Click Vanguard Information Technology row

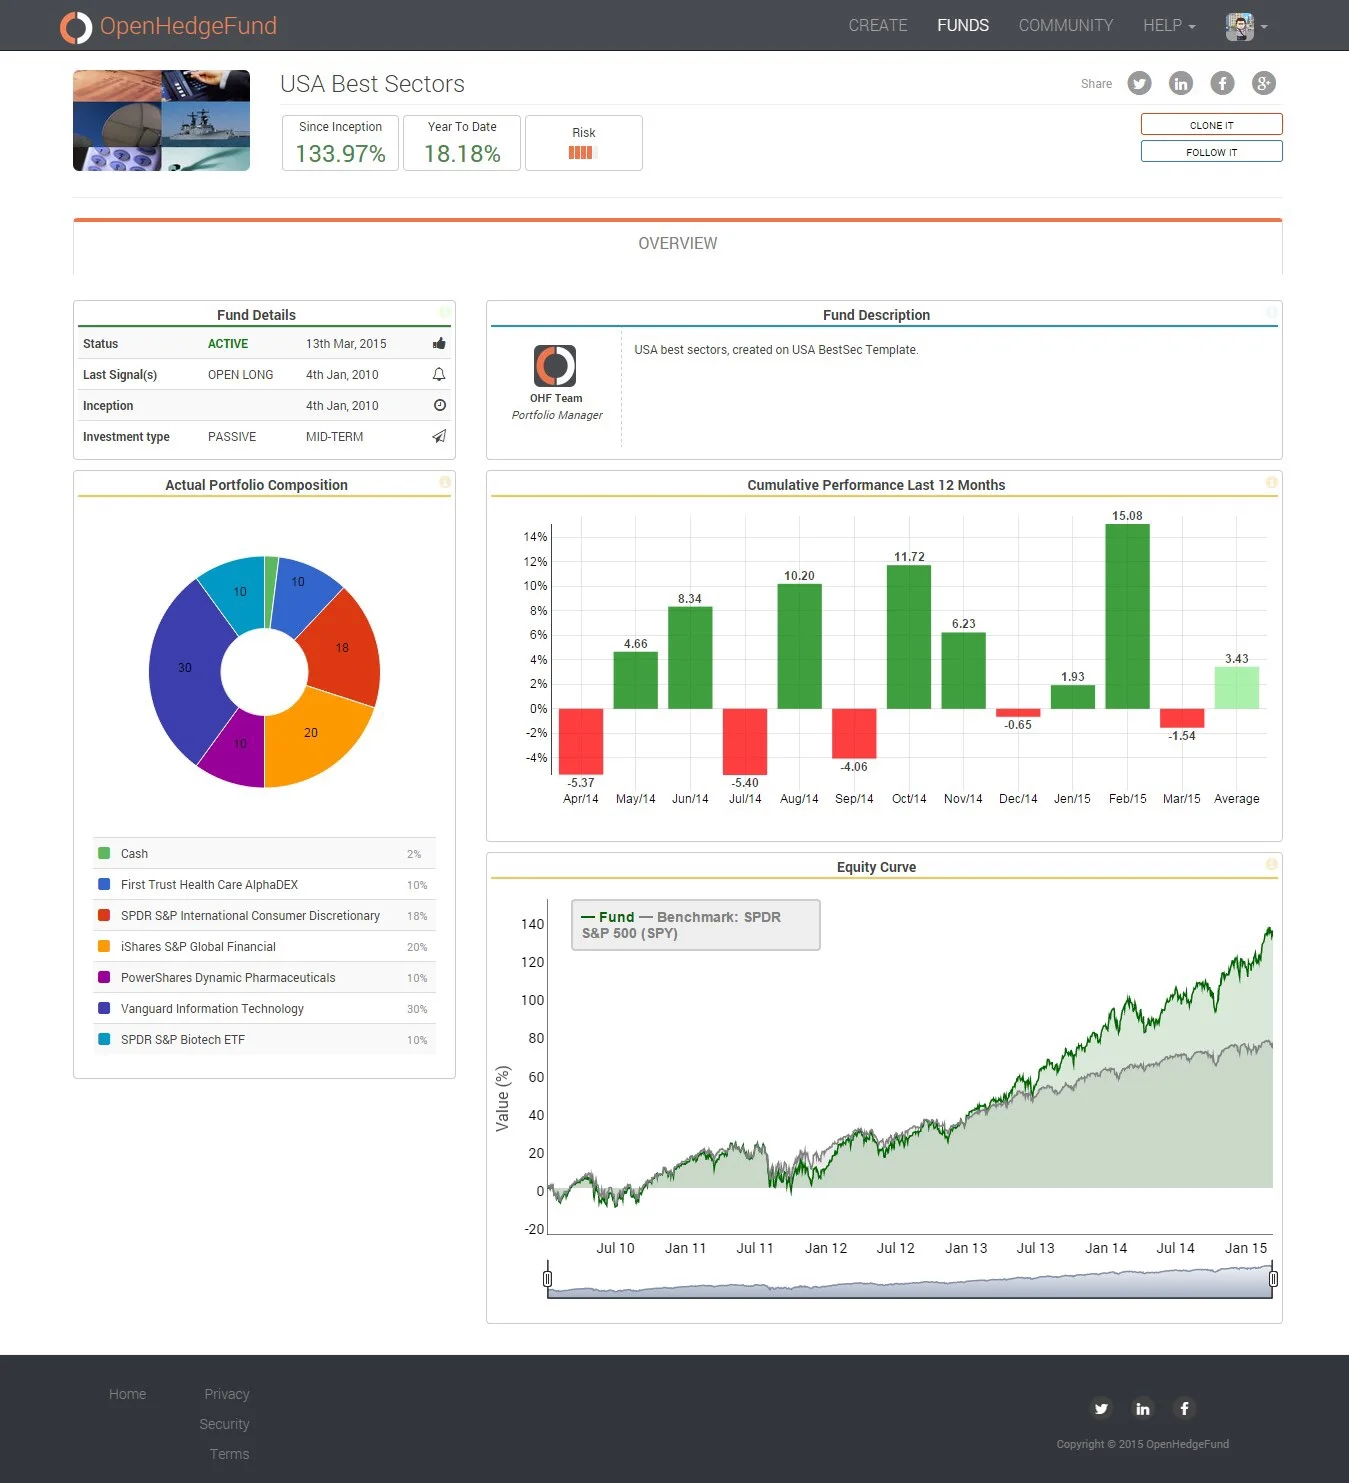tap(264, 1008)
